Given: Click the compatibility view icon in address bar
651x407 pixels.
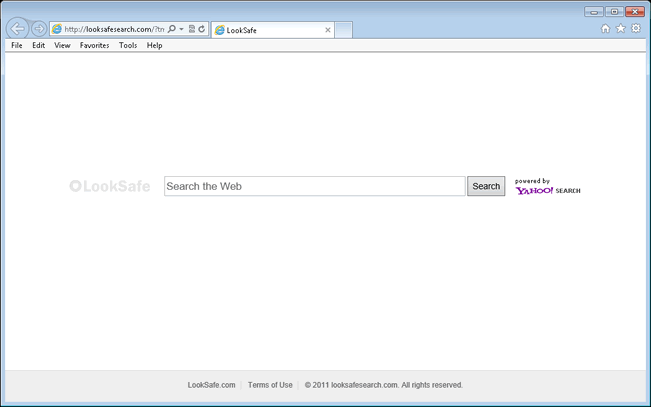Looking at the screenshot, I should (x=192, y=29).
